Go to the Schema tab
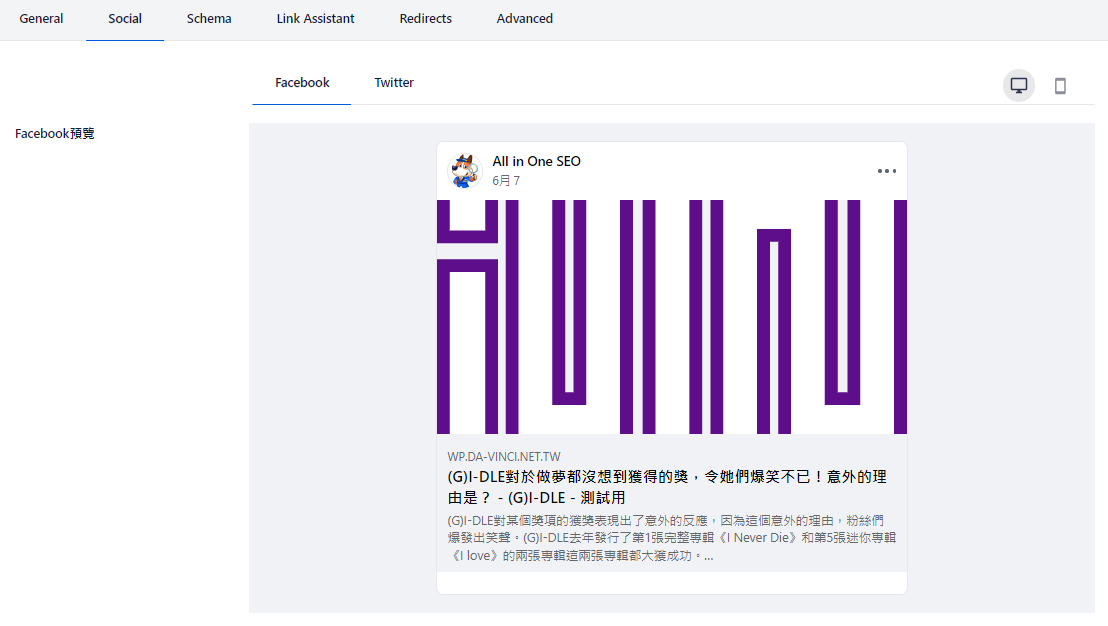The height and width of the screenshot is (626, 1108). (x=209, y=19)
